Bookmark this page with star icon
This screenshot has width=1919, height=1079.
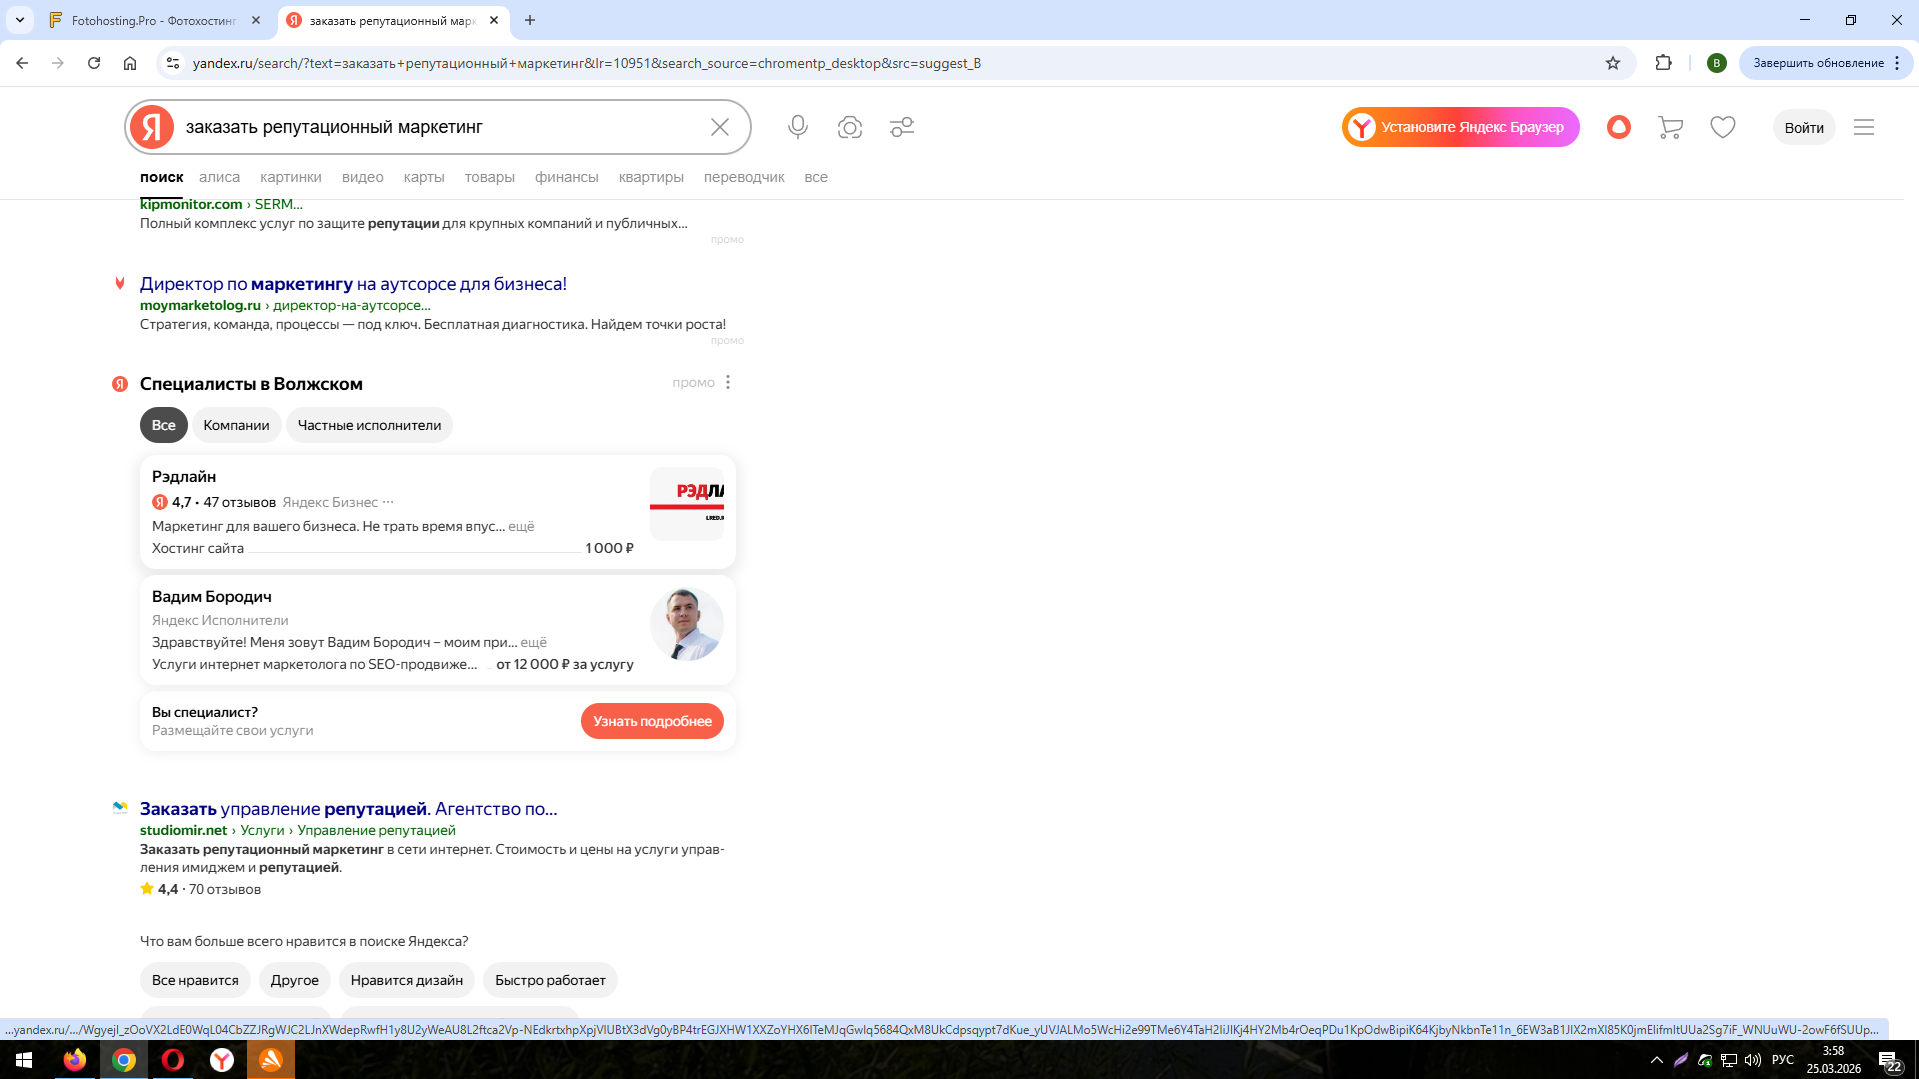click(x=1613, y=63)
